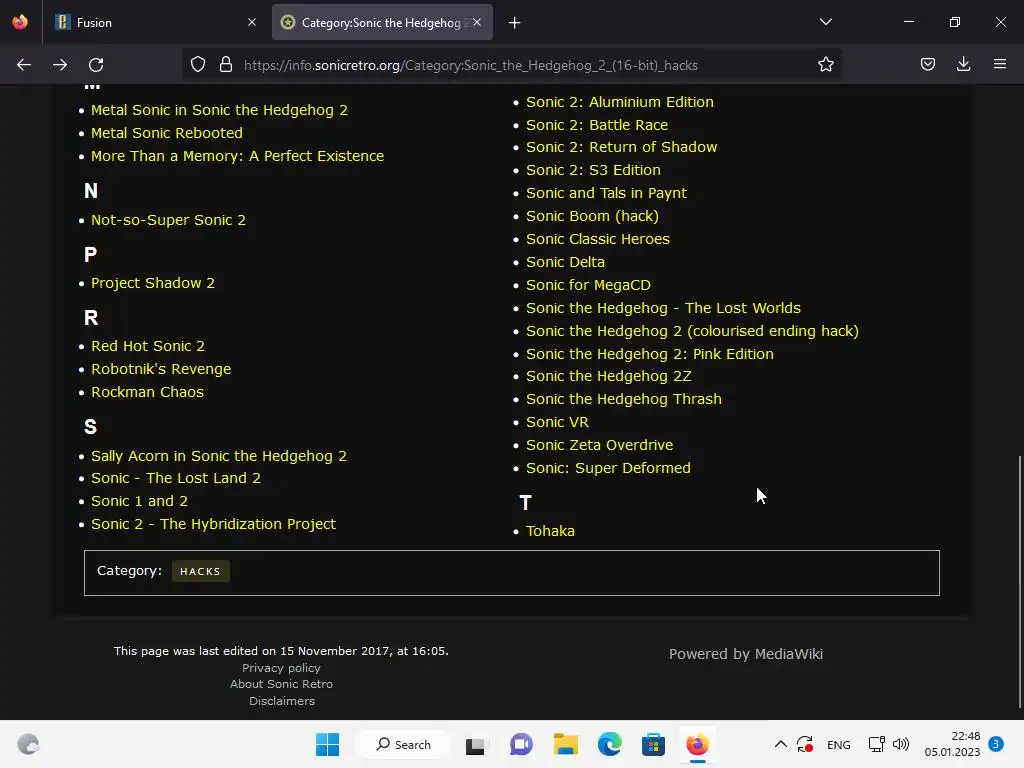The image size is (1024, 768).
Task: Close the Category:Sonic the Hedgehog tab
Action: click(x=477, y=22)
